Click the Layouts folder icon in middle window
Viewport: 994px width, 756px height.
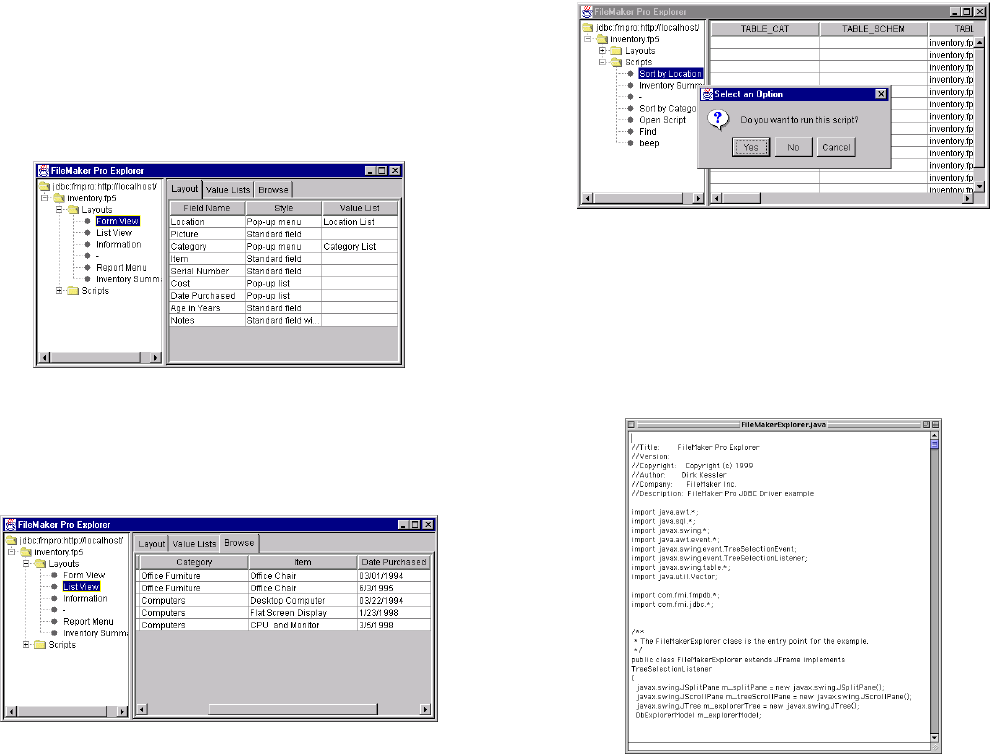(73, 209)
